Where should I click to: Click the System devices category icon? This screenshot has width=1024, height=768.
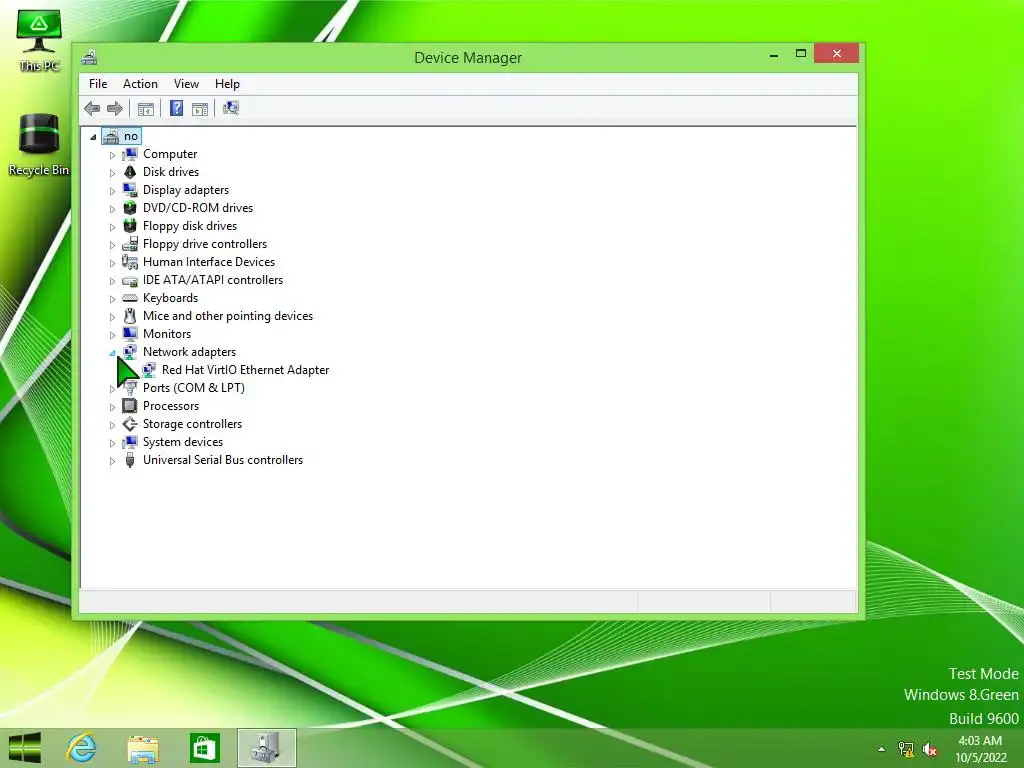click(x=130, y=442)
